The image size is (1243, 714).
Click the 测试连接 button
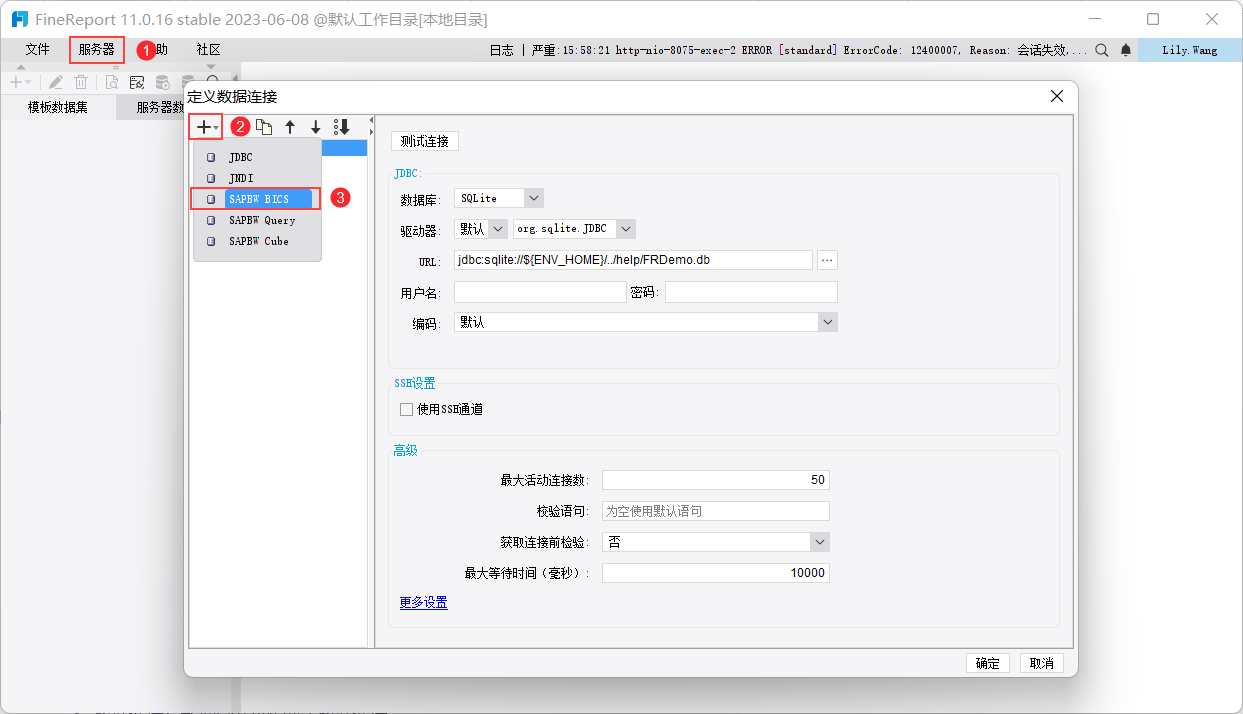[425, 141]
